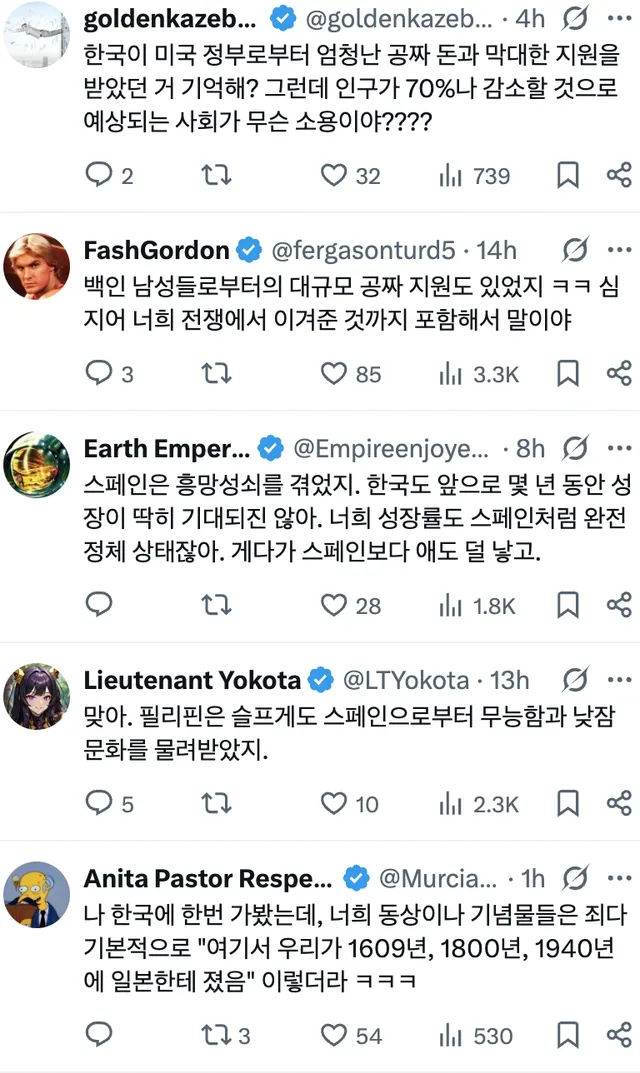640x1073 pixels.
Task: Share the Anita Pastor tweet
Action: click(x=619, y=1035)
